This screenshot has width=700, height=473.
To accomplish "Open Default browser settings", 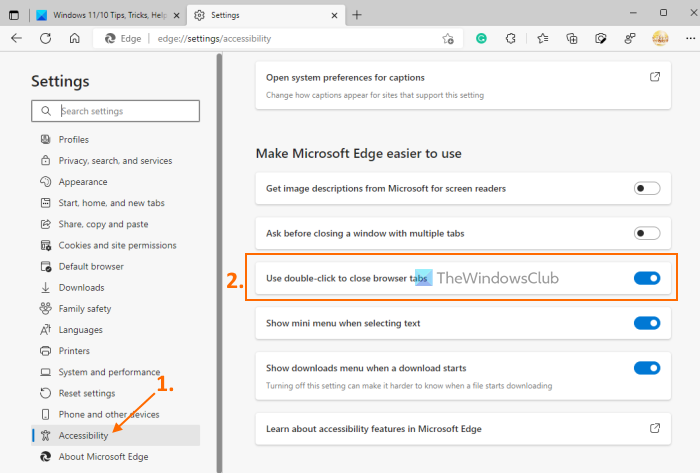I will pos(115,266).
